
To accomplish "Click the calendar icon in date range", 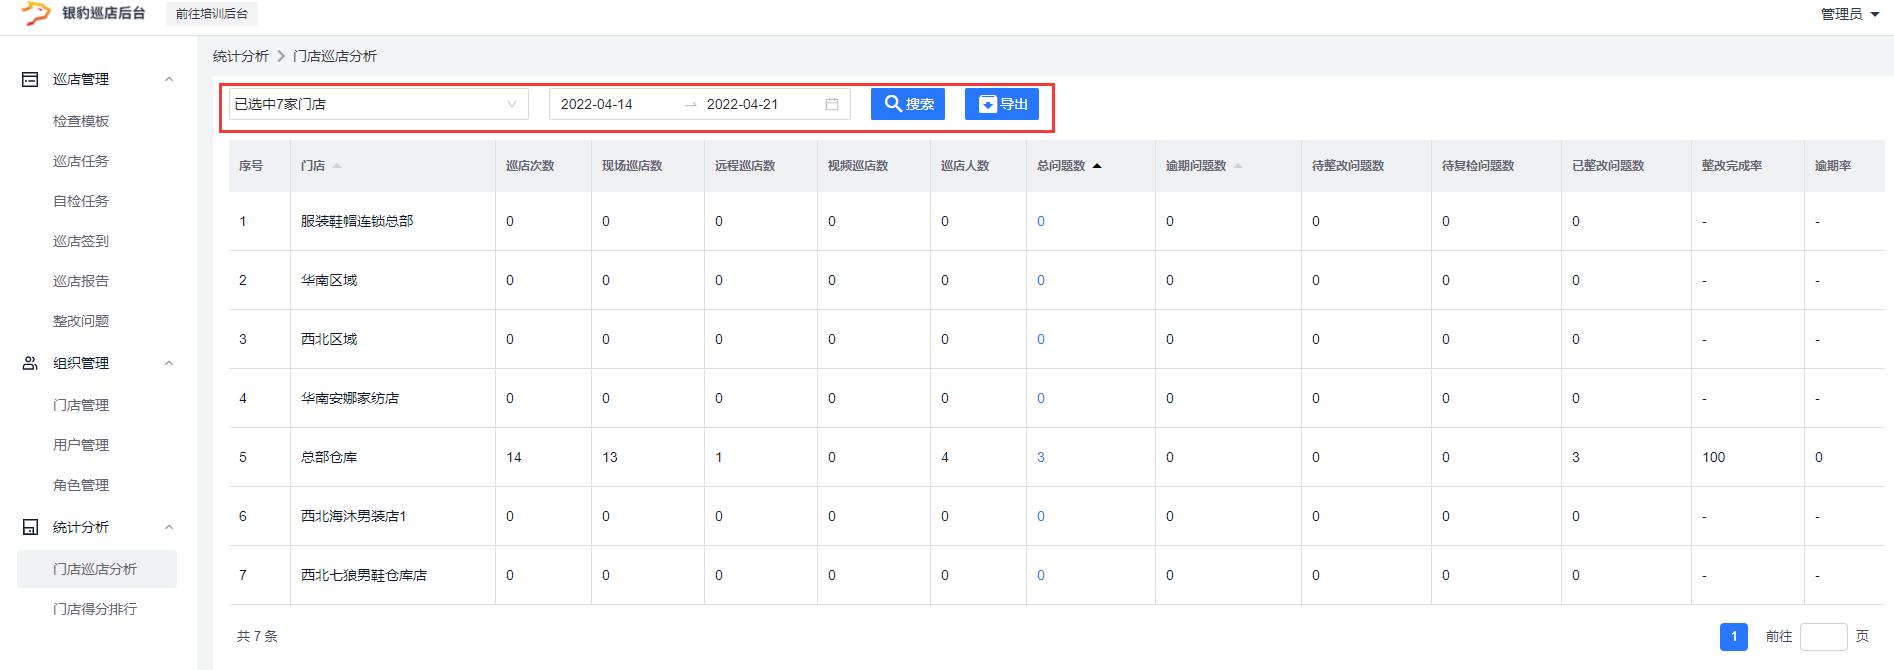I will 831,104.
